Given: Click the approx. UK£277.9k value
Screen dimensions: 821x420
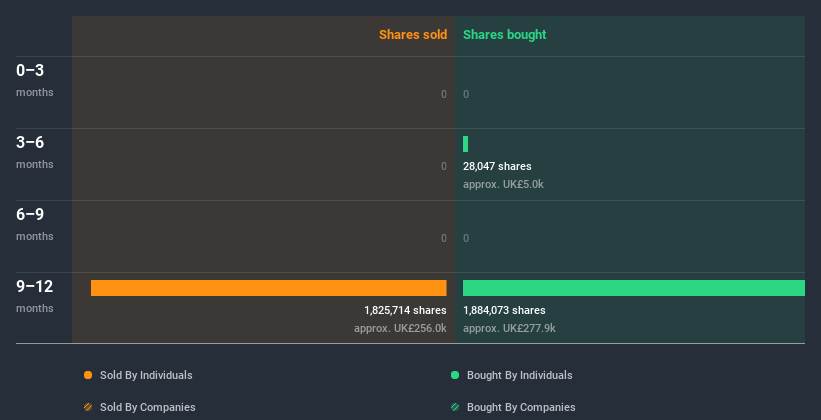Looking at the screenshot, I should click(x=509, y=328).
